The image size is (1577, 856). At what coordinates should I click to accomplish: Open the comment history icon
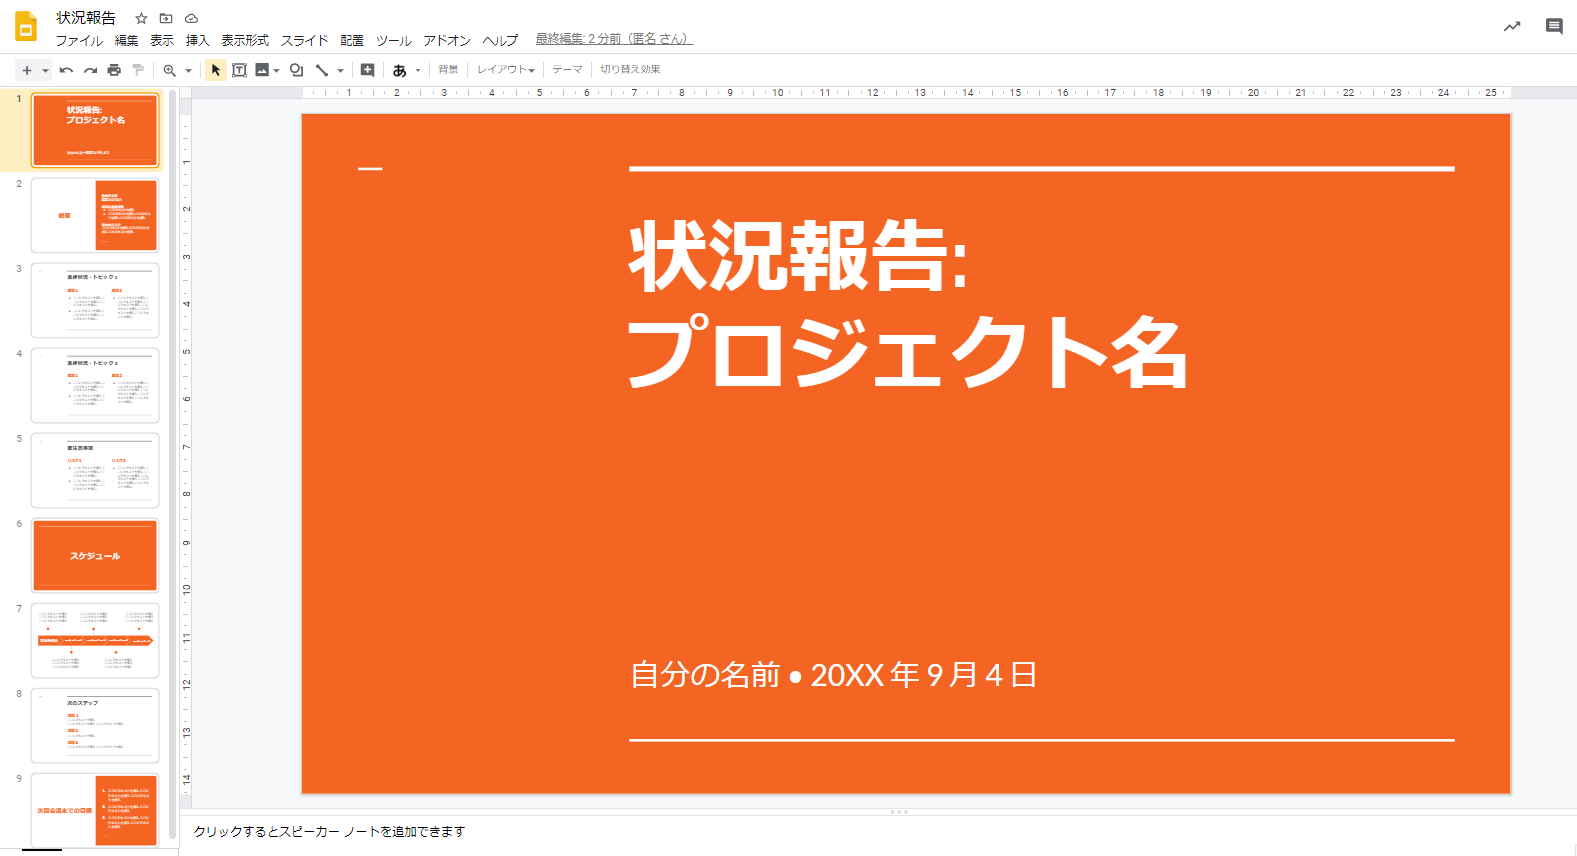(x=1554, y=27)
